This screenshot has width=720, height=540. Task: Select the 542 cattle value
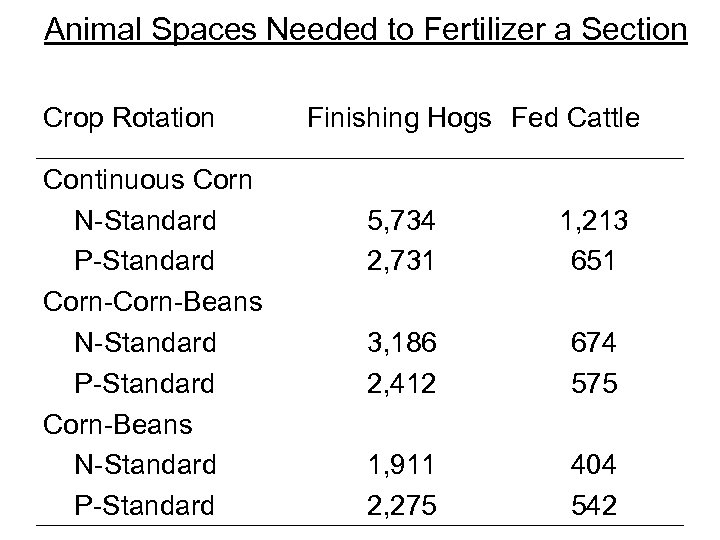coord(594,506)
